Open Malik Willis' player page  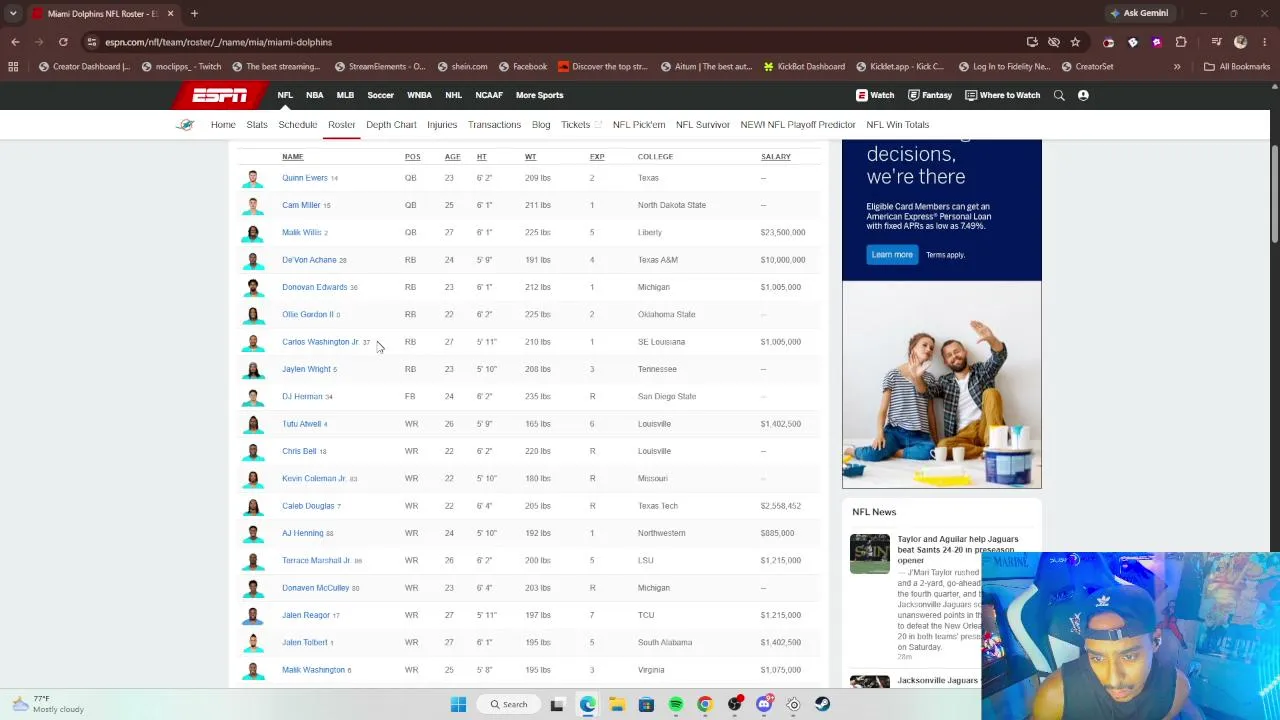301,233
